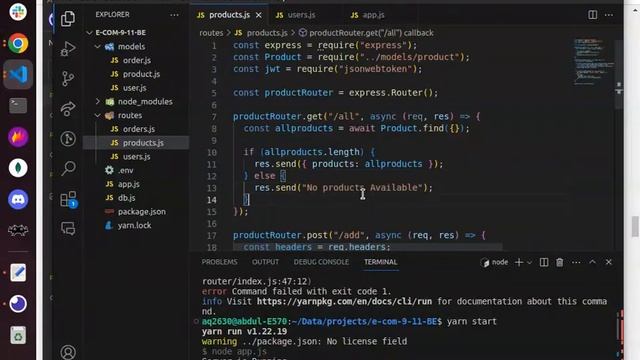
Task: Open the timeline clock icon in activity bar
Action: (x=68, y=139)
